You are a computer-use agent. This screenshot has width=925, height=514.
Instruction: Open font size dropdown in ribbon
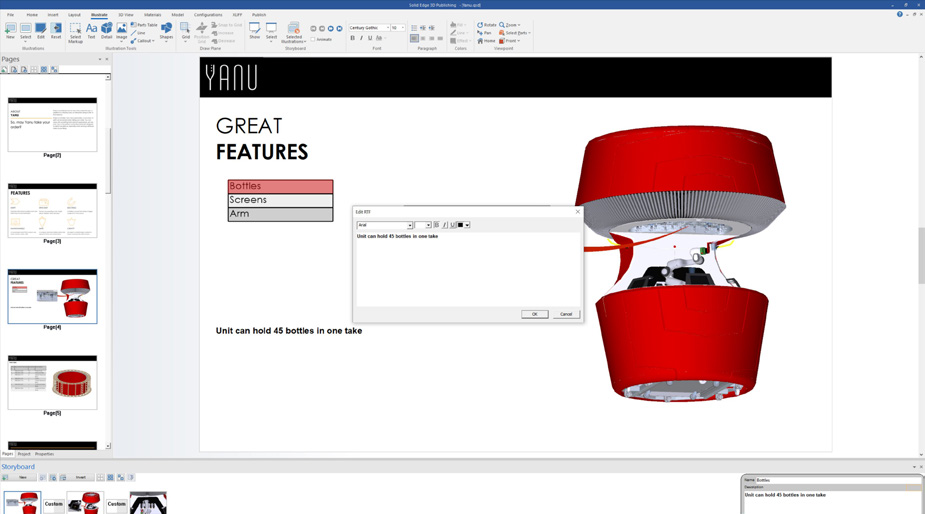point(403,28)
